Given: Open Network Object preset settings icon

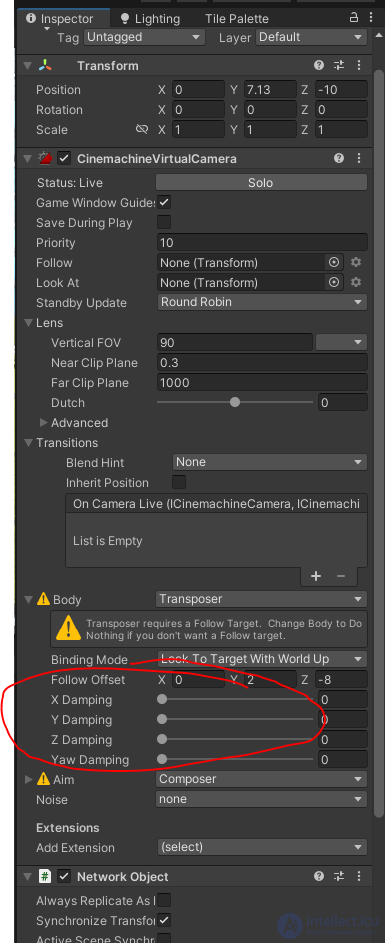Looking at the screenshot, I should (339, 876).
